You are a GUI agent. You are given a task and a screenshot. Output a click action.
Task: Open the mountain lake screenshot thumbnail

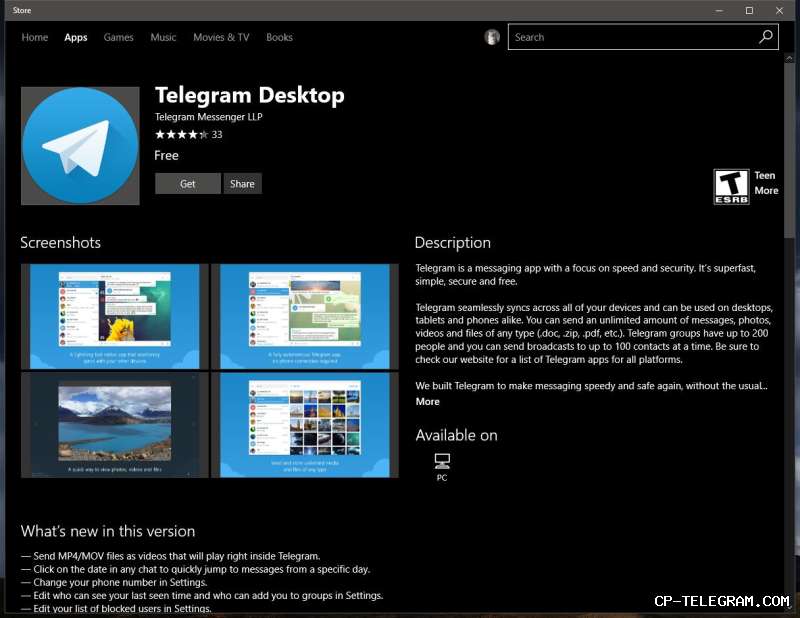pyautogui.click(x=112, y=424)
